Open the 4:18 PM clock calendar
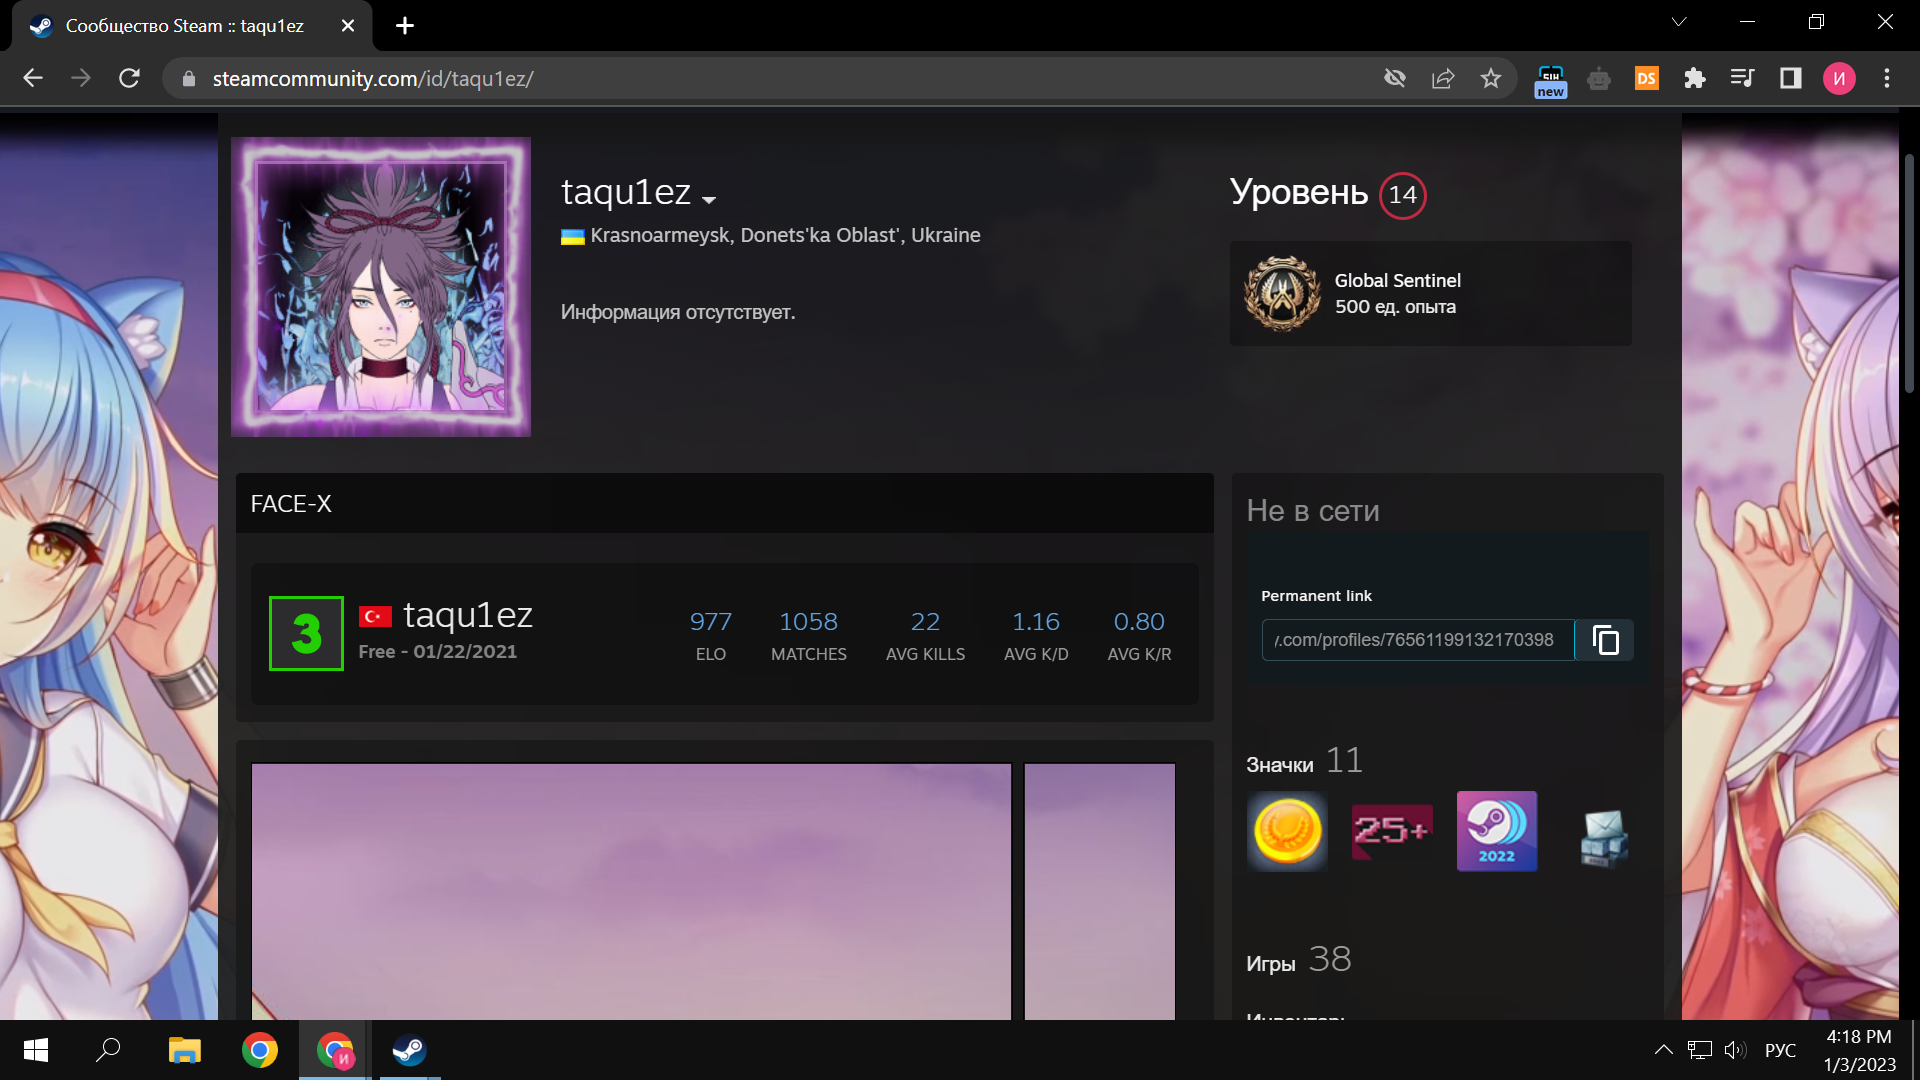 click(1859, 1050)
